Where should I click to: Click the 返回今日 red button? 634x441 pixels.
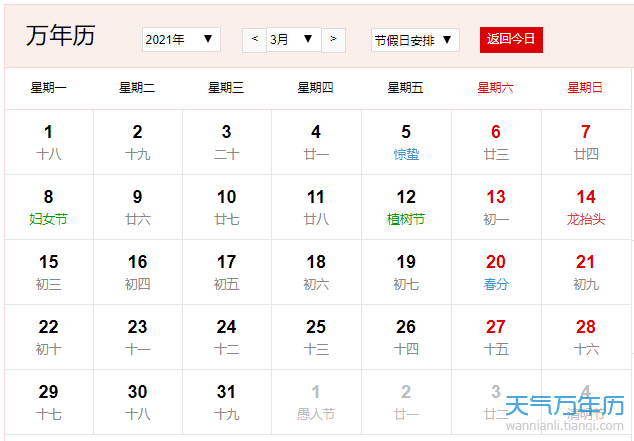pyautogui.click(x=511, y=40)
